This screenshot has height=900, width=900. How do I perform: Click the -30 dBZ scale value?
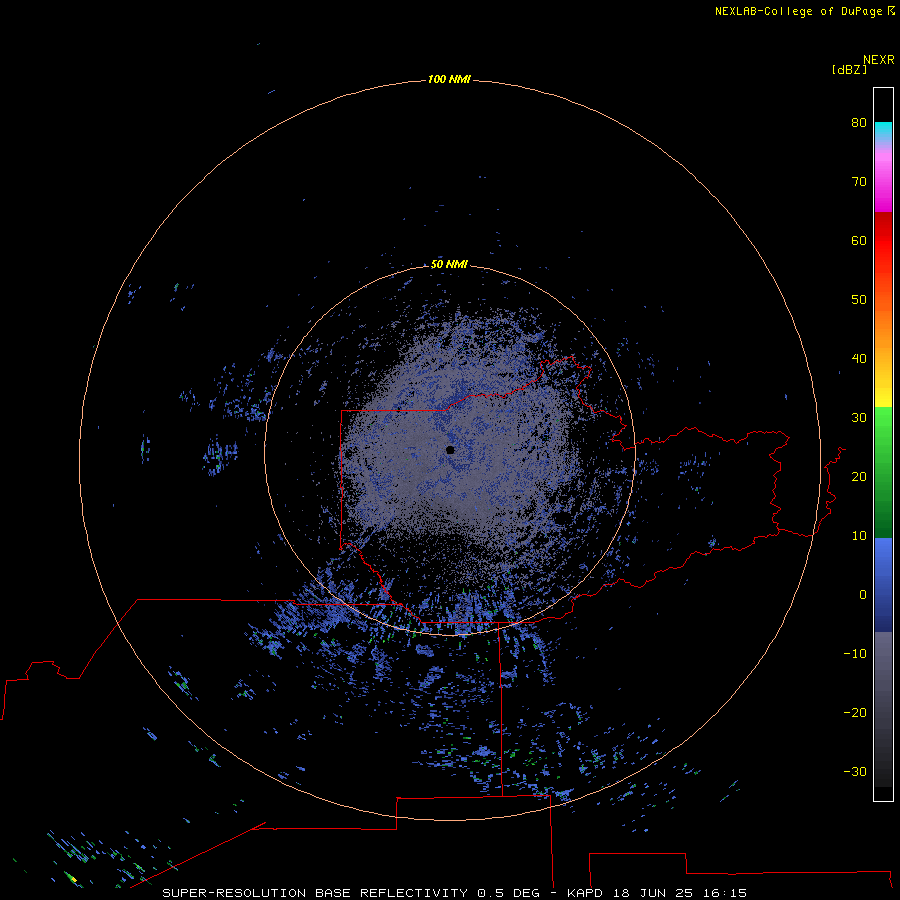click(855, 771)
